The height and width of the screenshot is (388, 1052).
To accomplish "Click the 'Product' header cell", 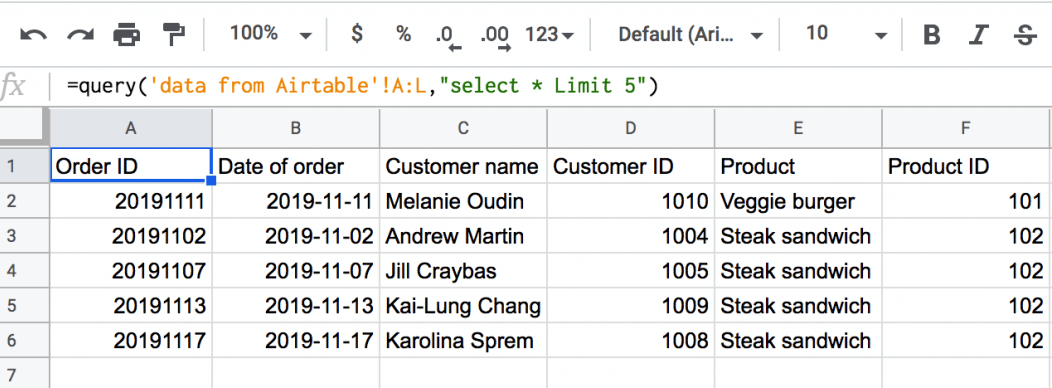I will (798, 166).
